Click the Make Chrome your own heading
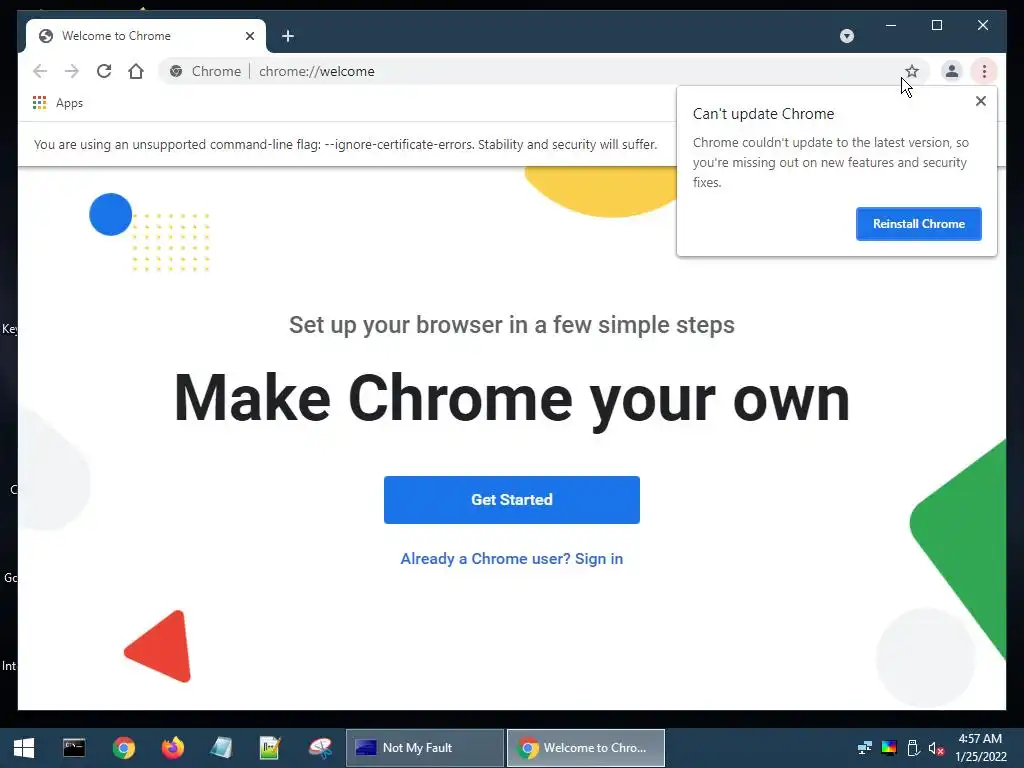The width and height of the screenshot is (1024, 768). tap(511, 398)
